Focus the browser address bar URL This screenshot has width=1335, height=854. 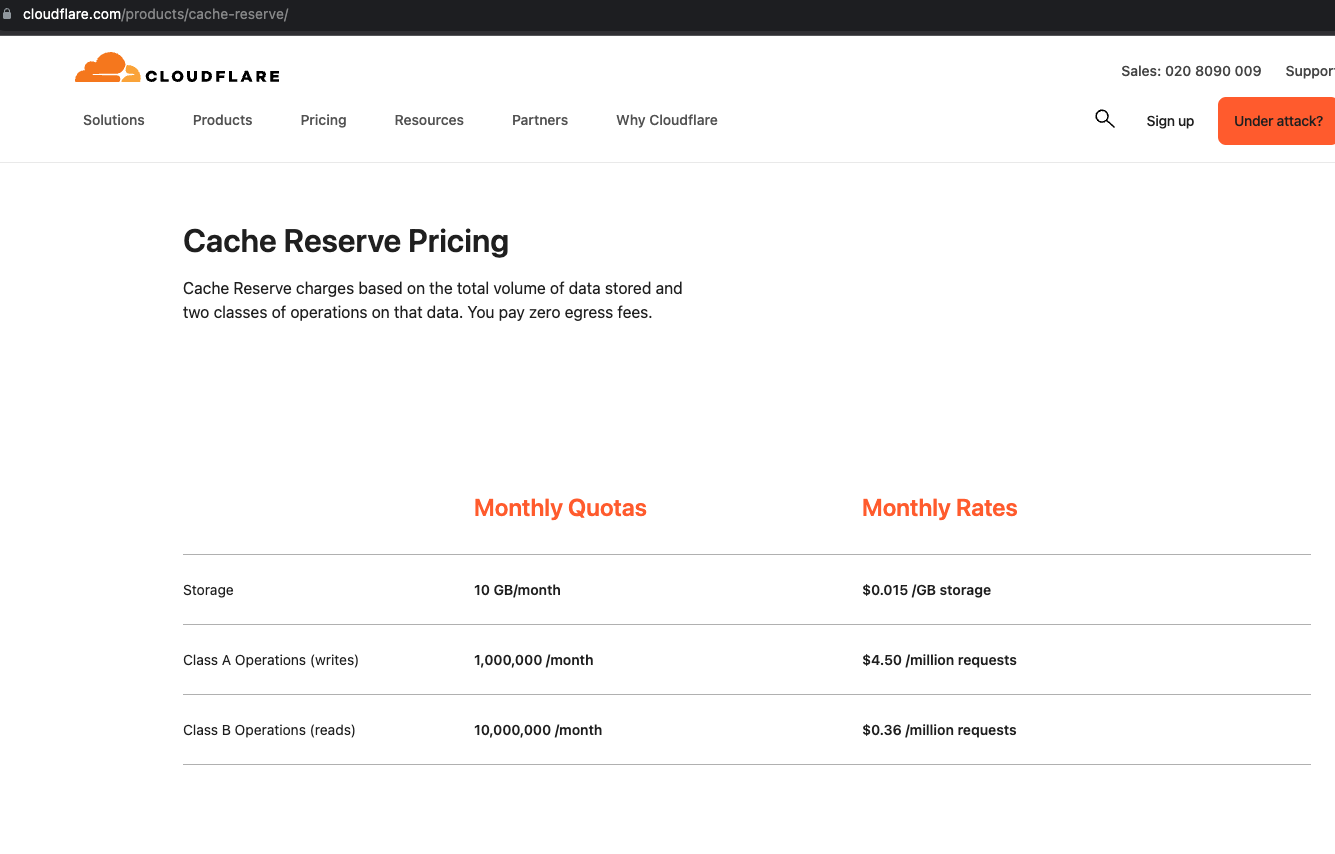155,14
